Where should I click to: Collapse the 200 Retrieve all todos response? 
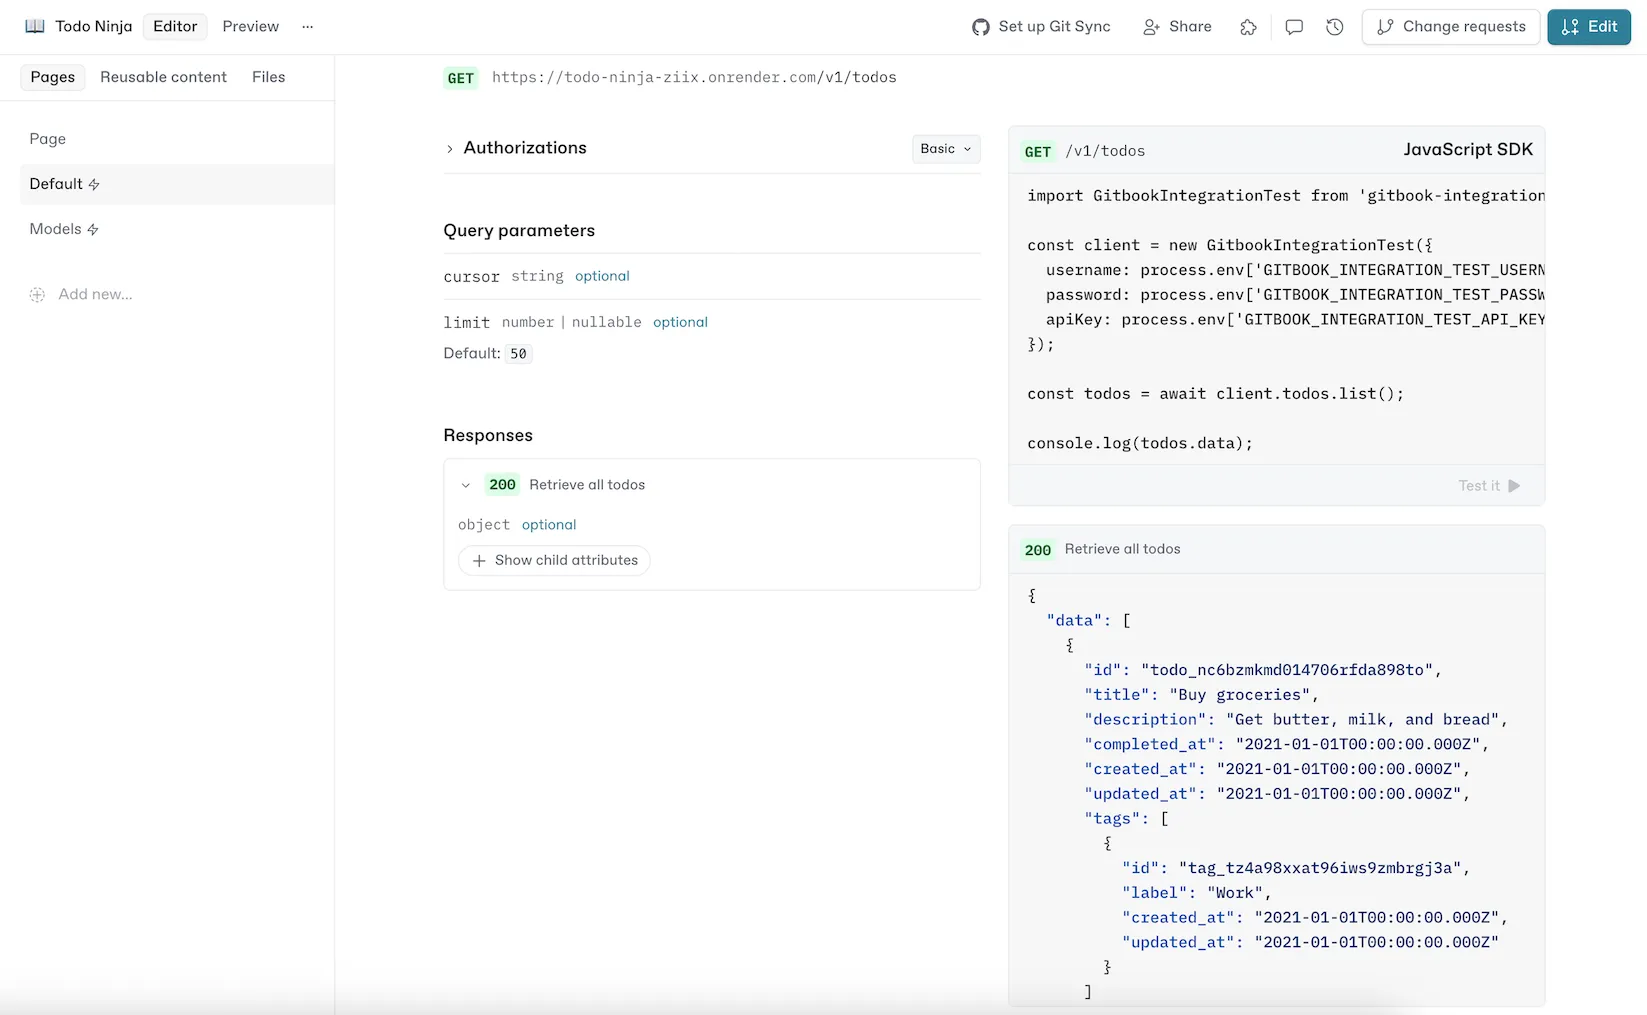(466, 485)
